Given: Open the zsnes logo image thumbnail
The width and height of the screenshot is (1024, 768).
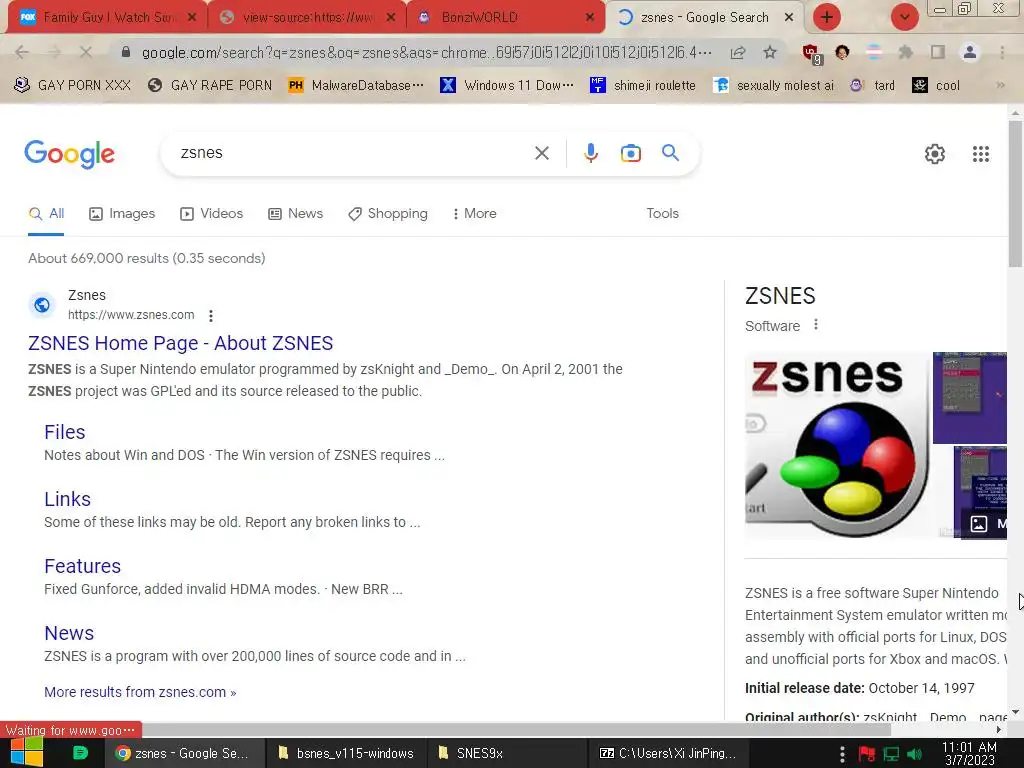Looking at the screenshot, I should click(838, 445).
